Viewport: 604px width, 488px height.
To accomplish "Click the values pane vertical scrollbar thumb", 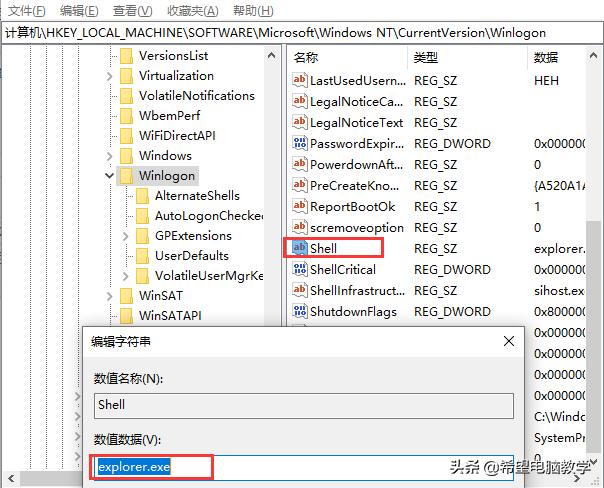I will pyautogui.click(x=593, y=335).
